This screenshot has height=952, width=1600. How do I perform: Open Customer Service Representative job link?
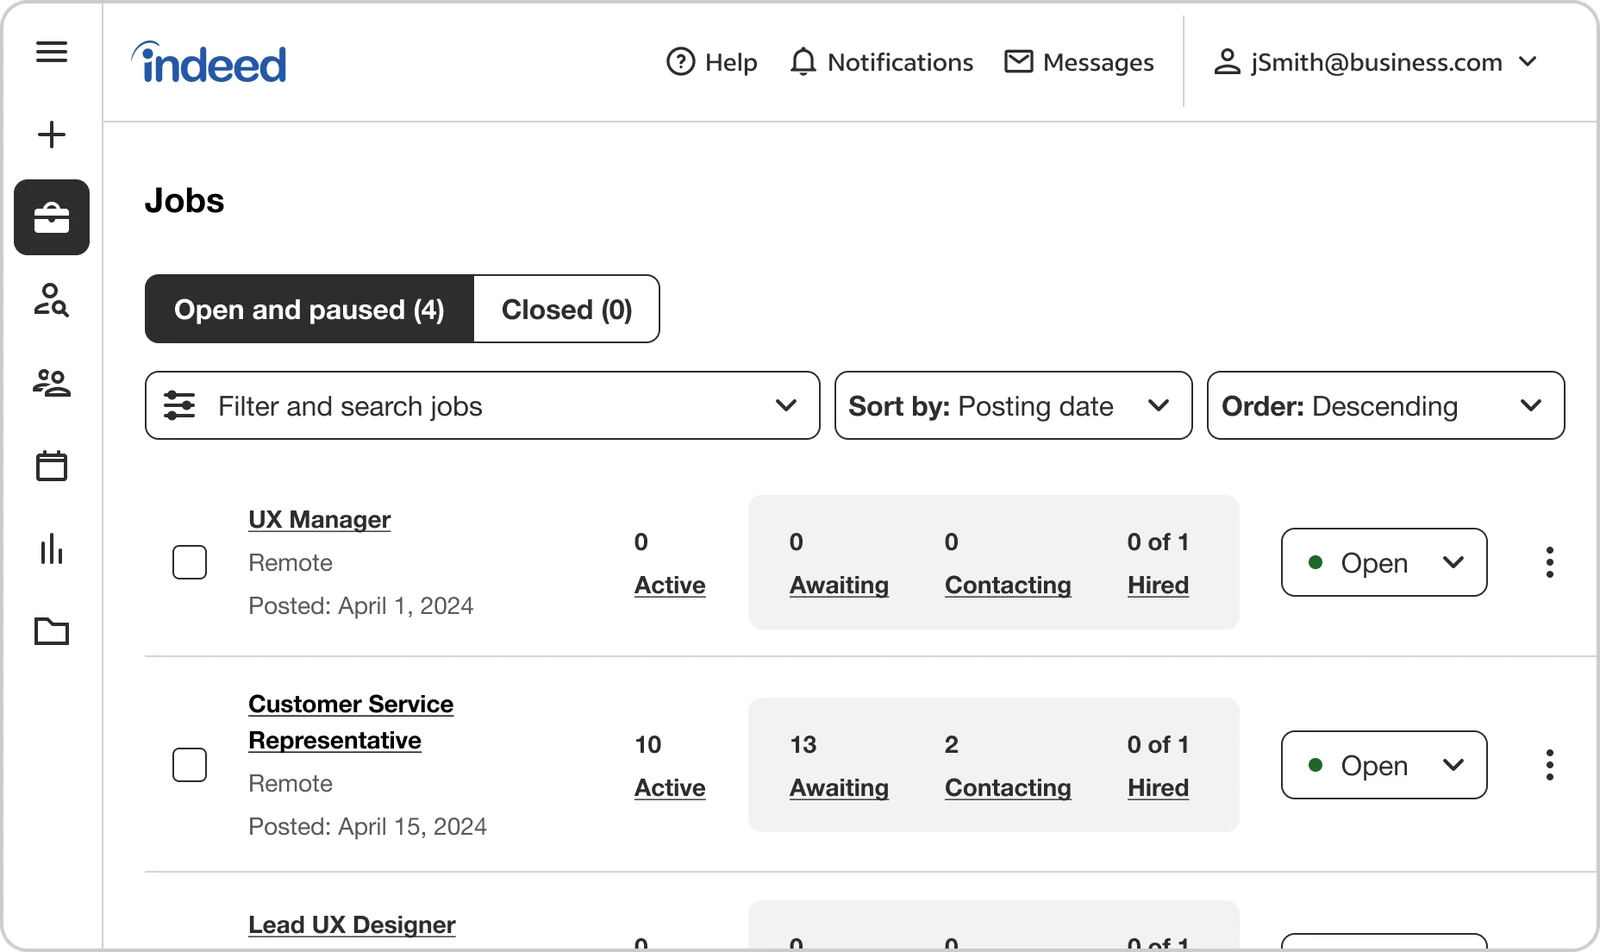click(350, 722)
